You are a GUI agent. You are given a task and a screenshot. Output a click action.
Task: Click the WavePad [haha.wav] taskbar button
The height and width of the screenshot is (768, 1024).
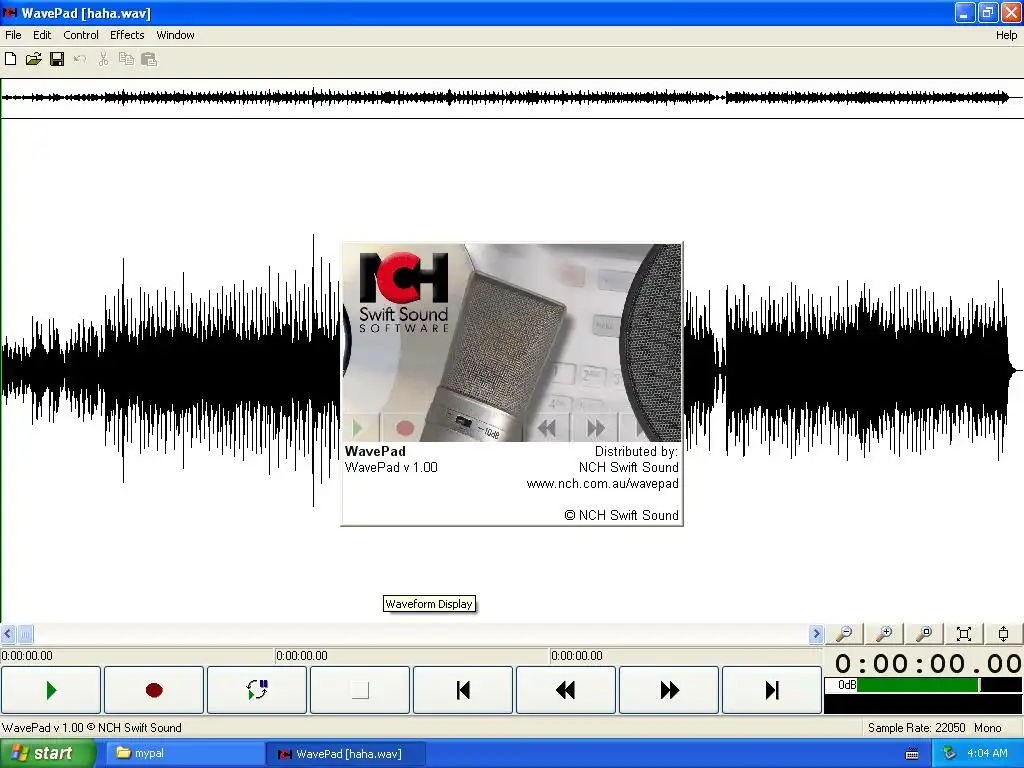click(x=346, y=754)
